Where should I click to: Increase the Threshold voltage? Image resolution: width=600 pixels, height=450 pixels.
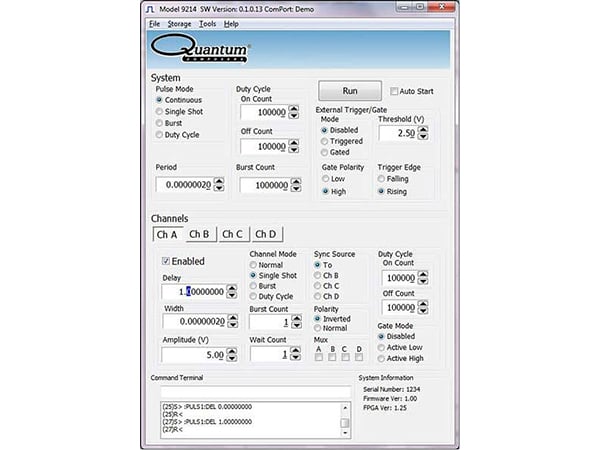[x=423, y=130]
